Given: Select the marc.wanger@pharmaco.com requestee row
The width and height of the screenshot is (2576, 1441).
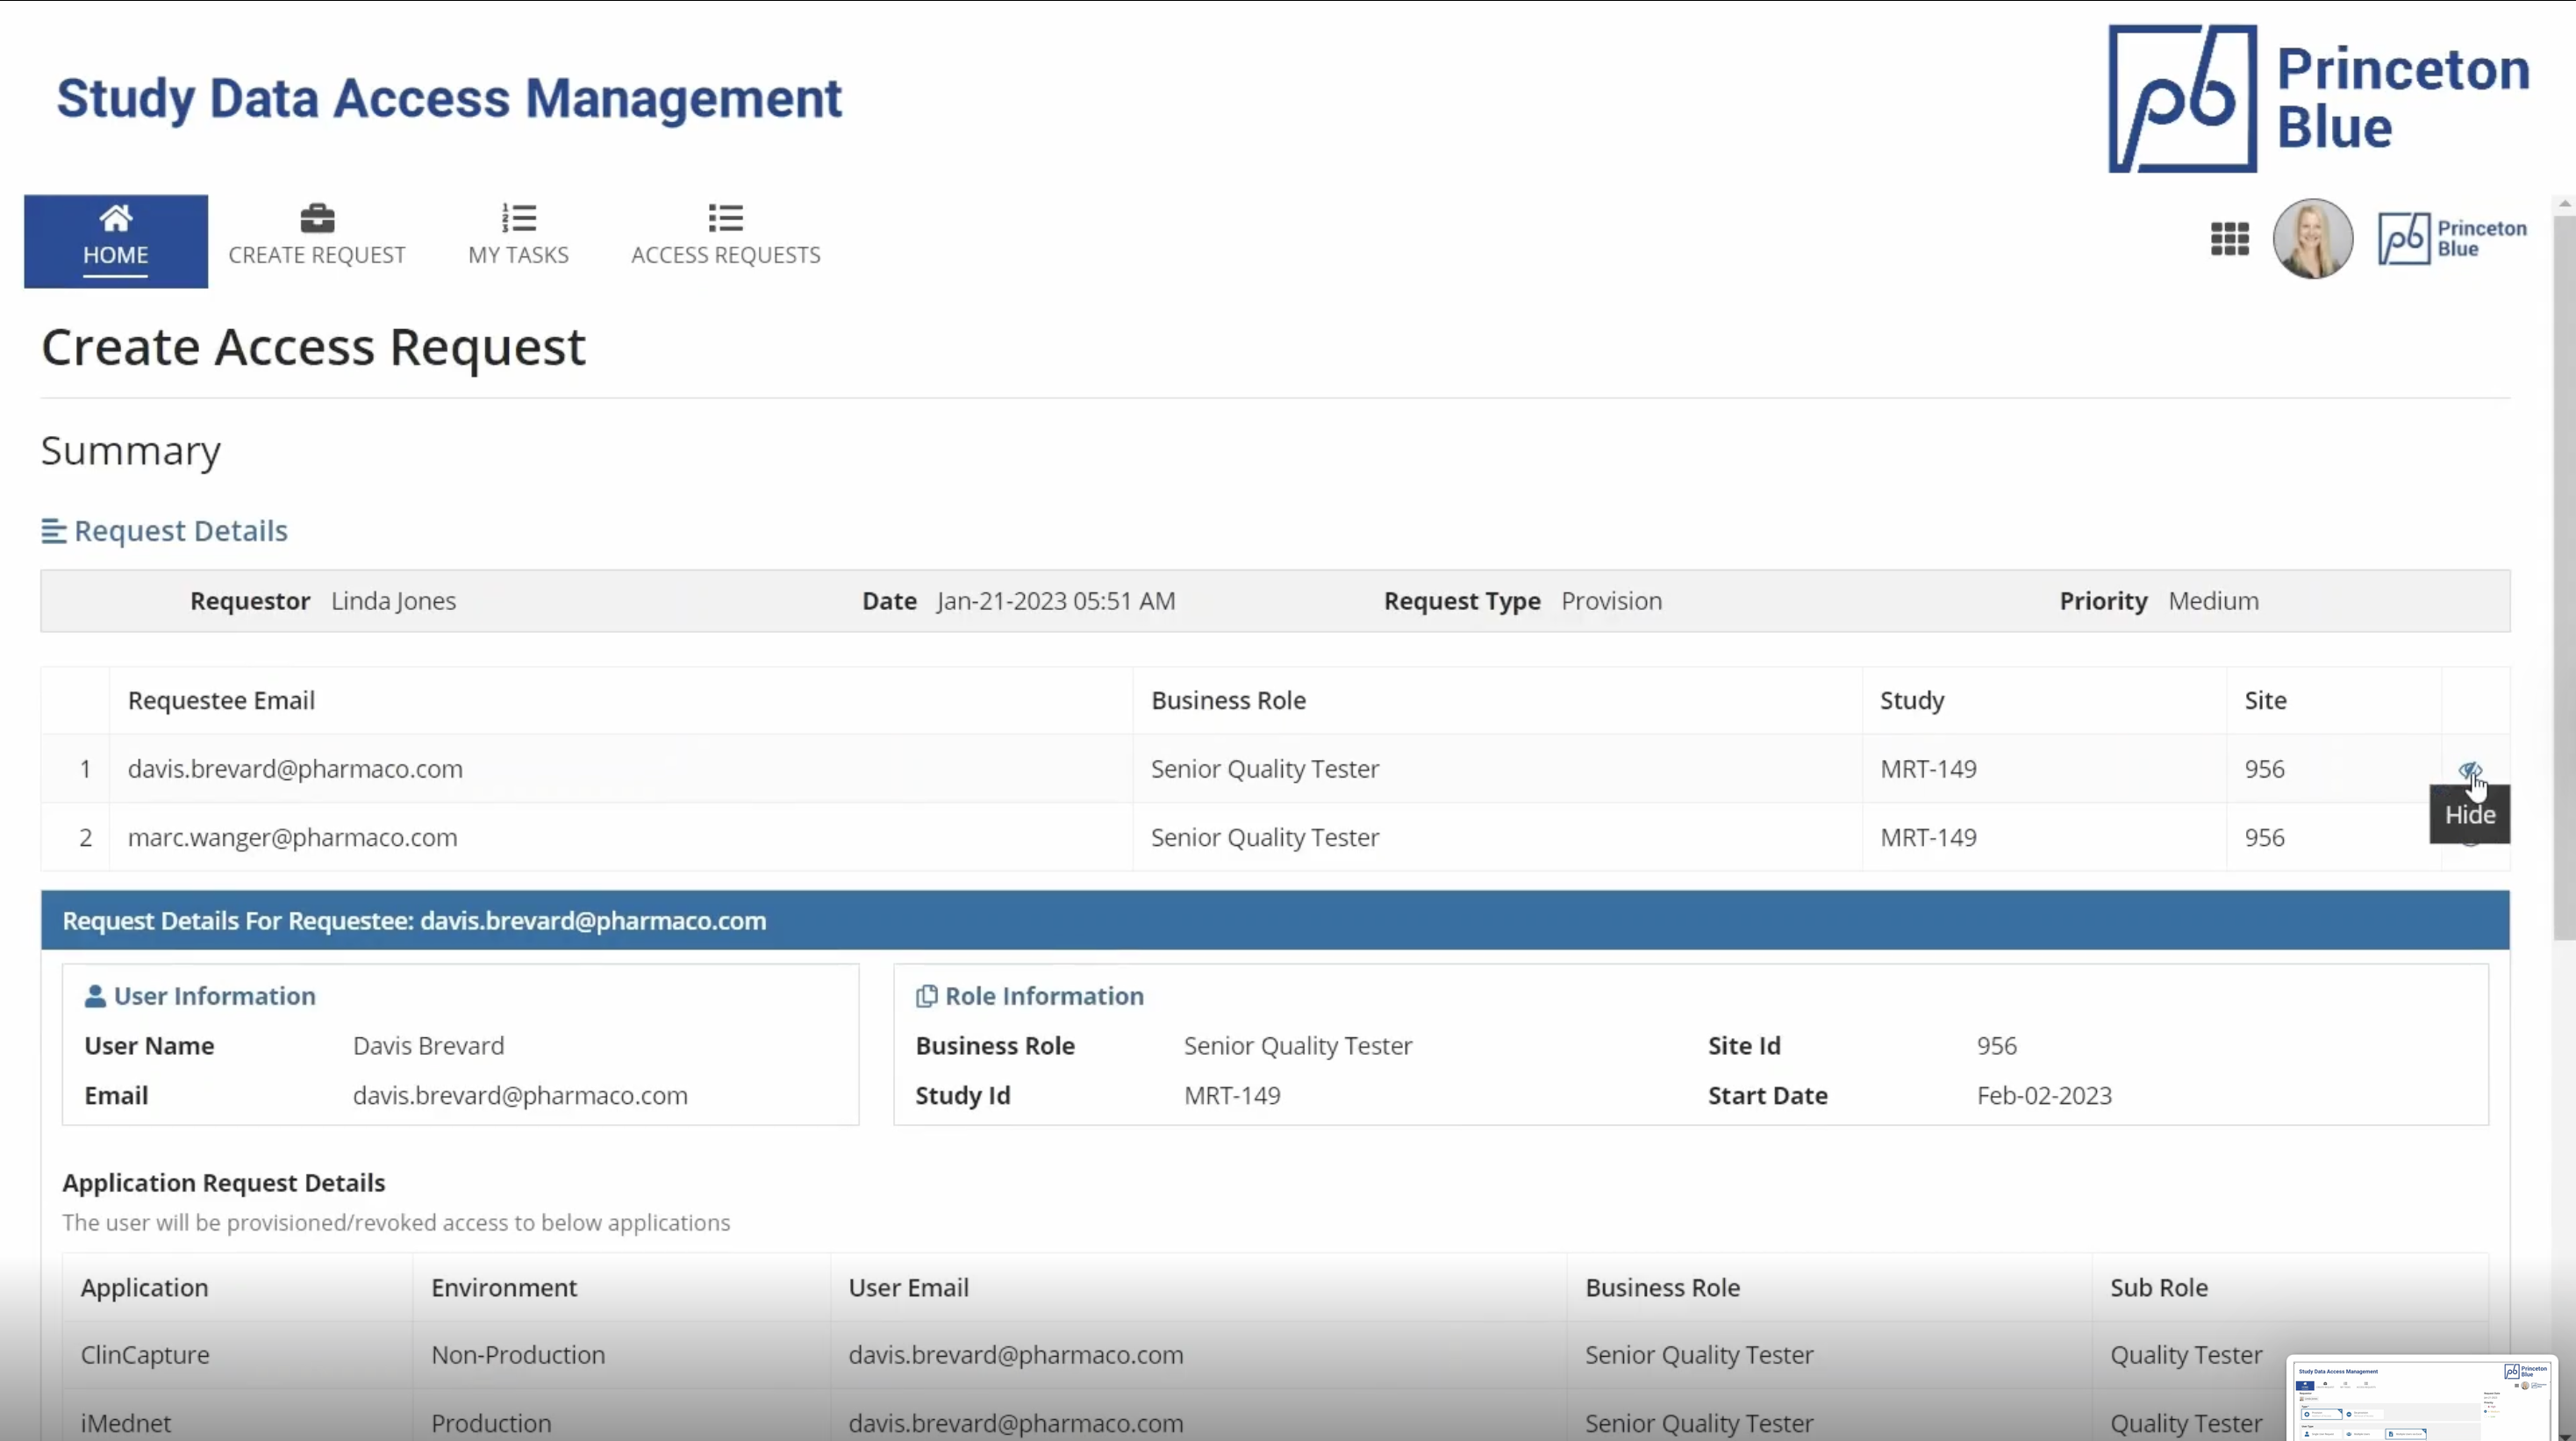Looking at the screenshot, I should coord(292,837).
